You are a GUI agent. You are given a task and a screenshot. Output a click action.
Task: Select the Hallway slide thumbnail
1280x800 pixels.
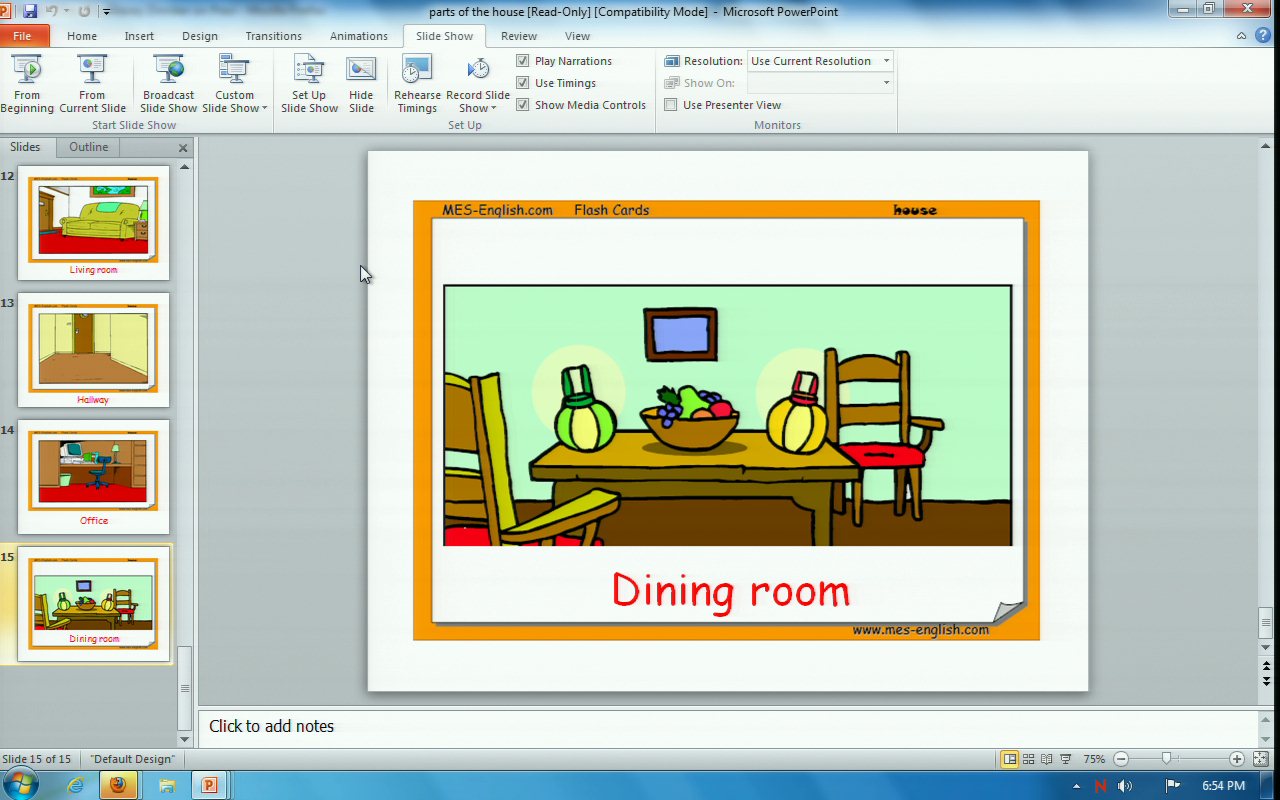click(x=93, y=350)
